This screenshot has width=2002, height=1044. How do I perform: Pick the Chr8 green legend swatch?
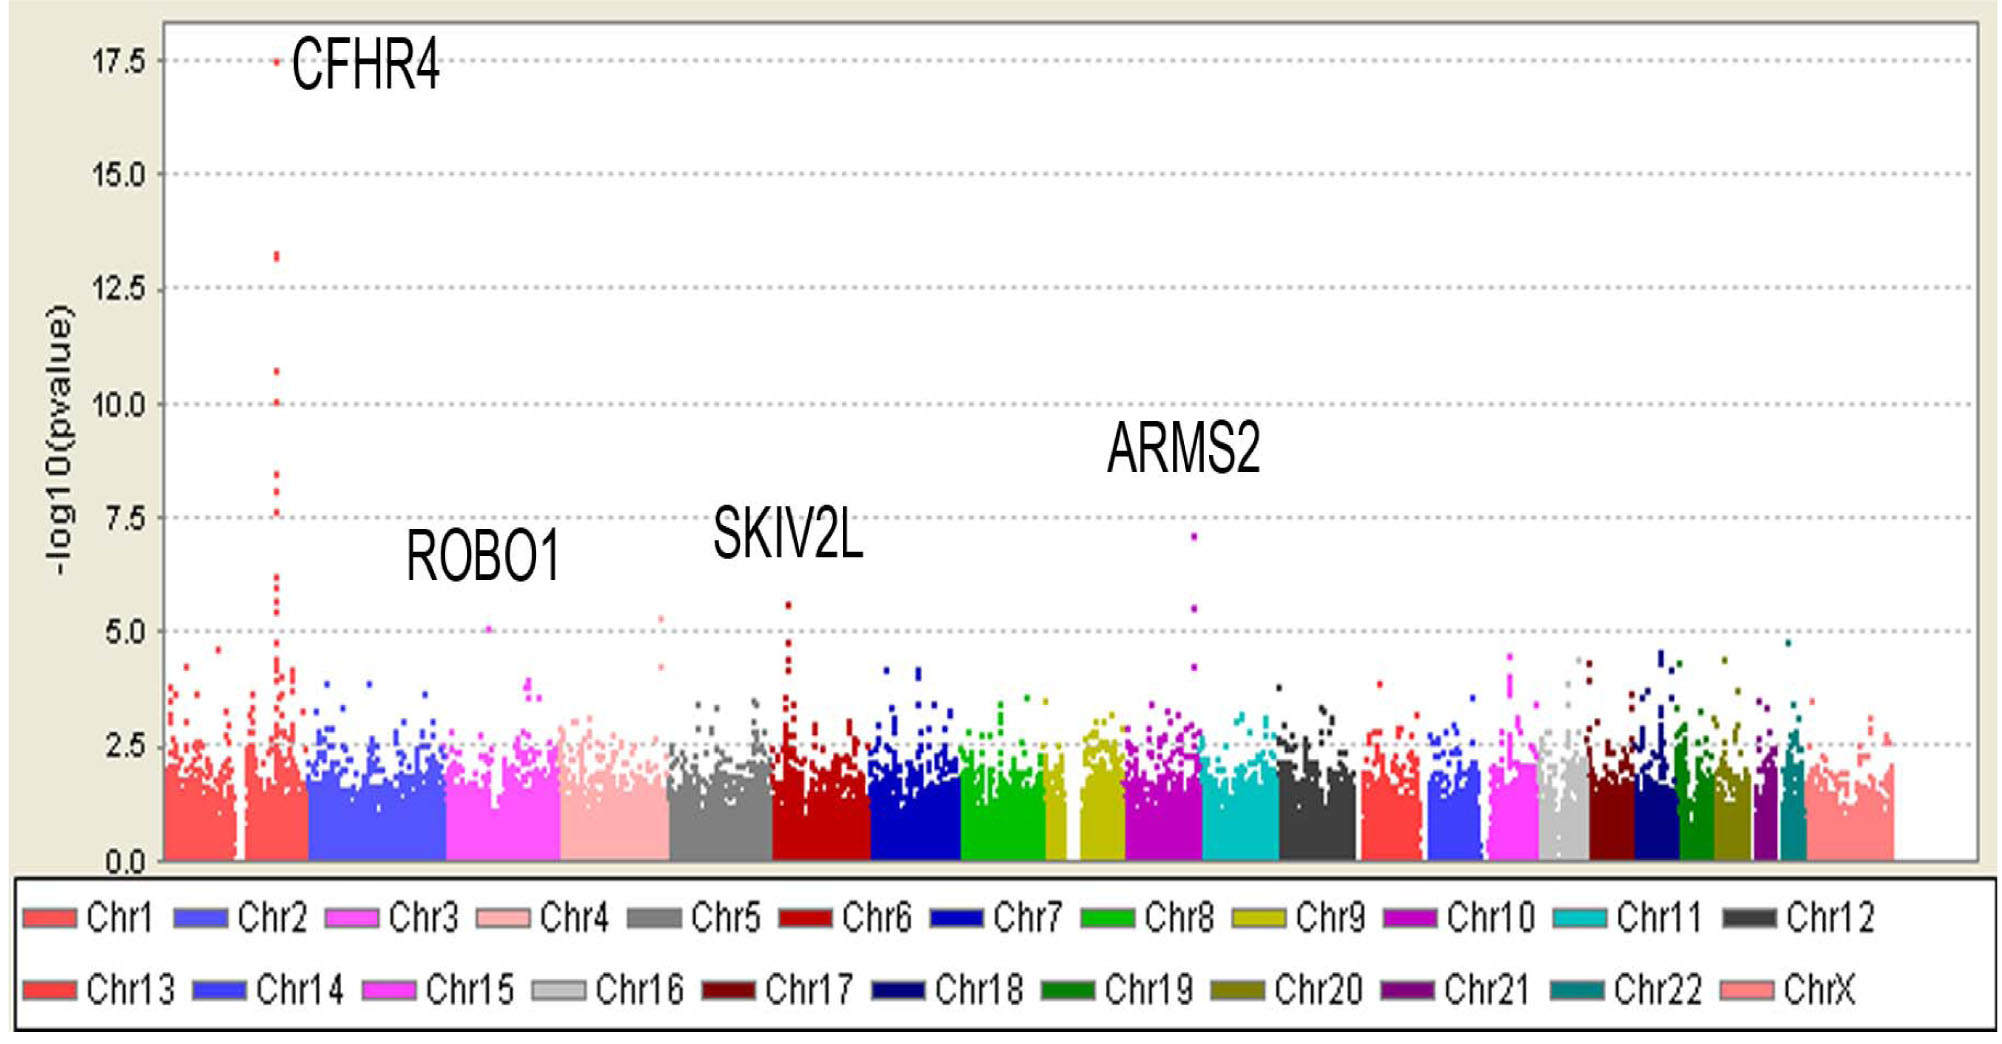(x=1107, y=918)
